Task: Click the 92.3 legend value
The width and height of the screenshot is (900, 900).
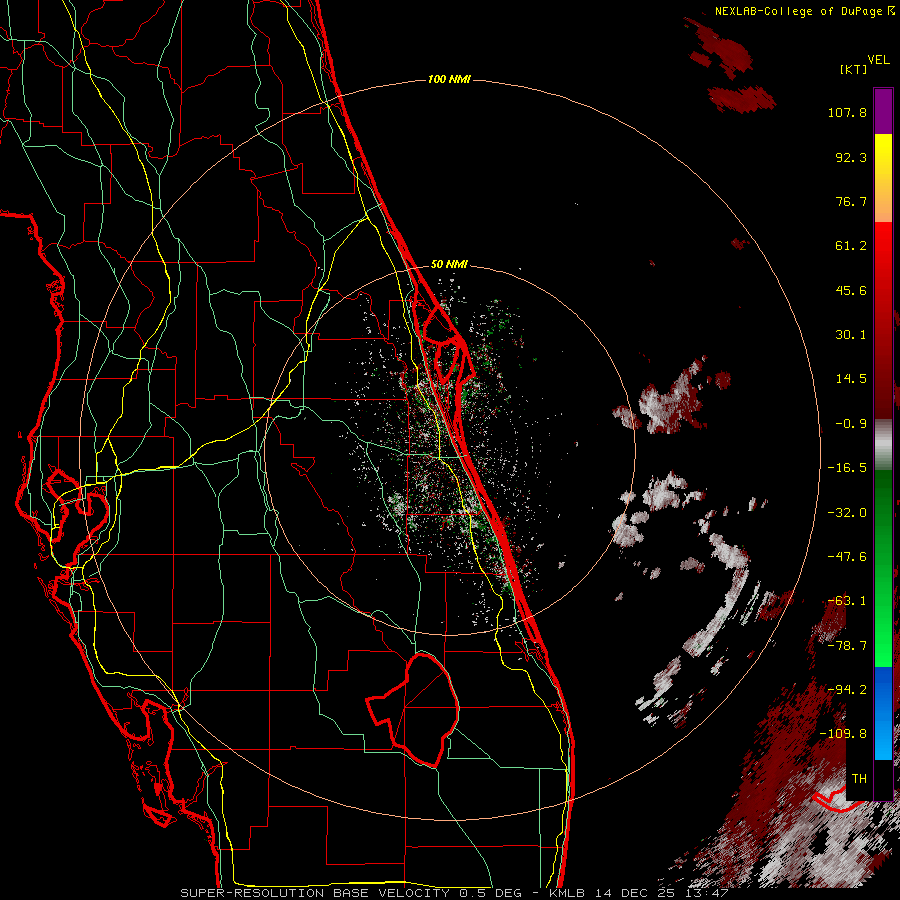Action: pos(851,157)
